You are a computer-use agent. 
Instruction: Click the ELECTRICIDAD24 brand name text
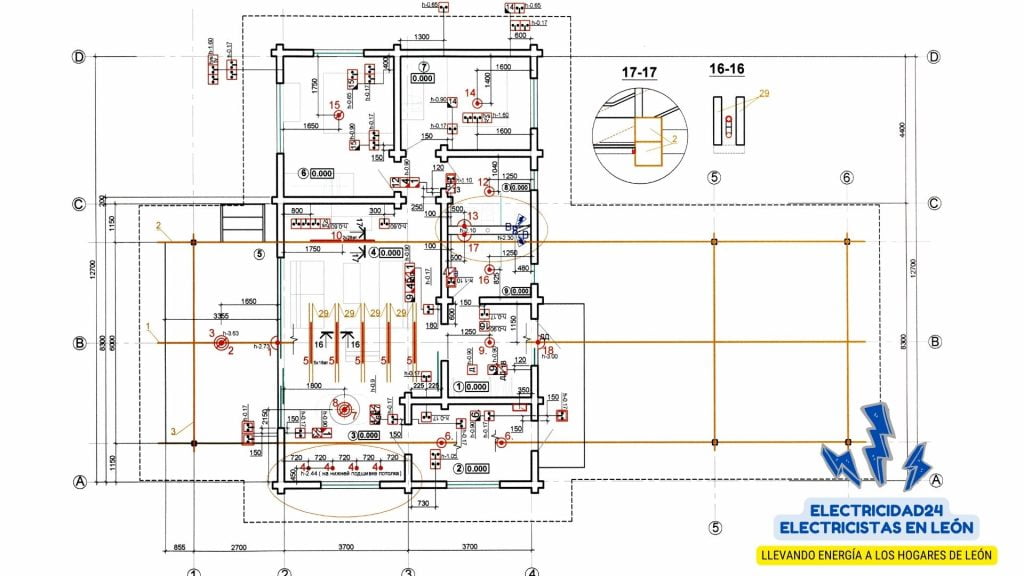pyautogui.click(x=876, y=509)
